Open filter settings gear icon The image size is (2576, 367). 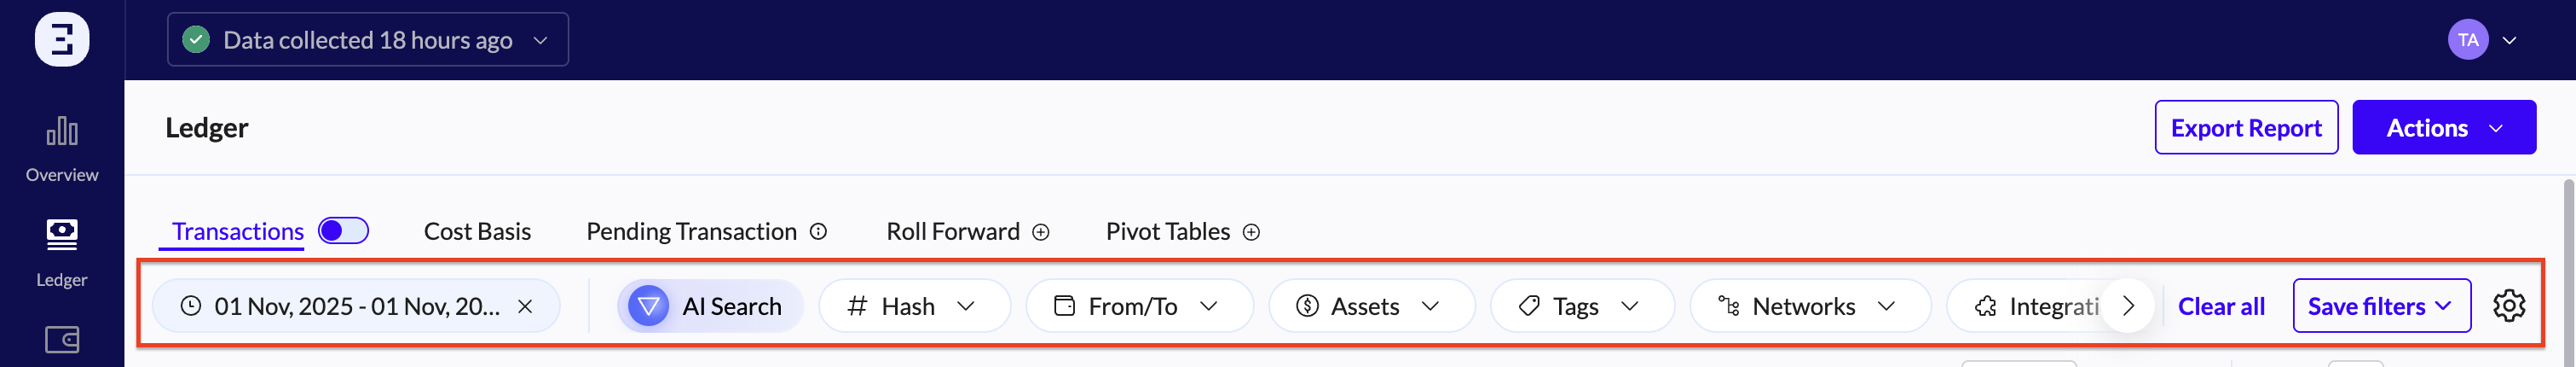pos(2508,306)
